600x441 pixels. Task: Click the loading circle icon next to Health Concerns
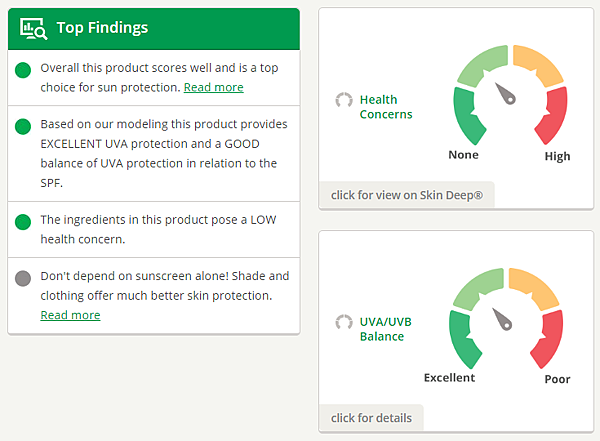coord(344,100)
